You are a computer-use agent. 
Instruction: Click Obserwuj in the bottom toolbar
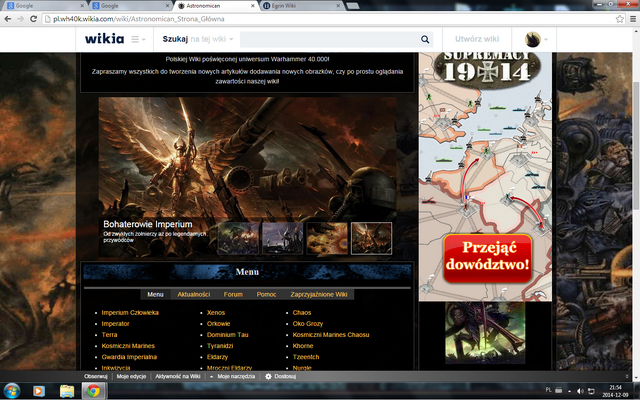click(x=96, y=376)
